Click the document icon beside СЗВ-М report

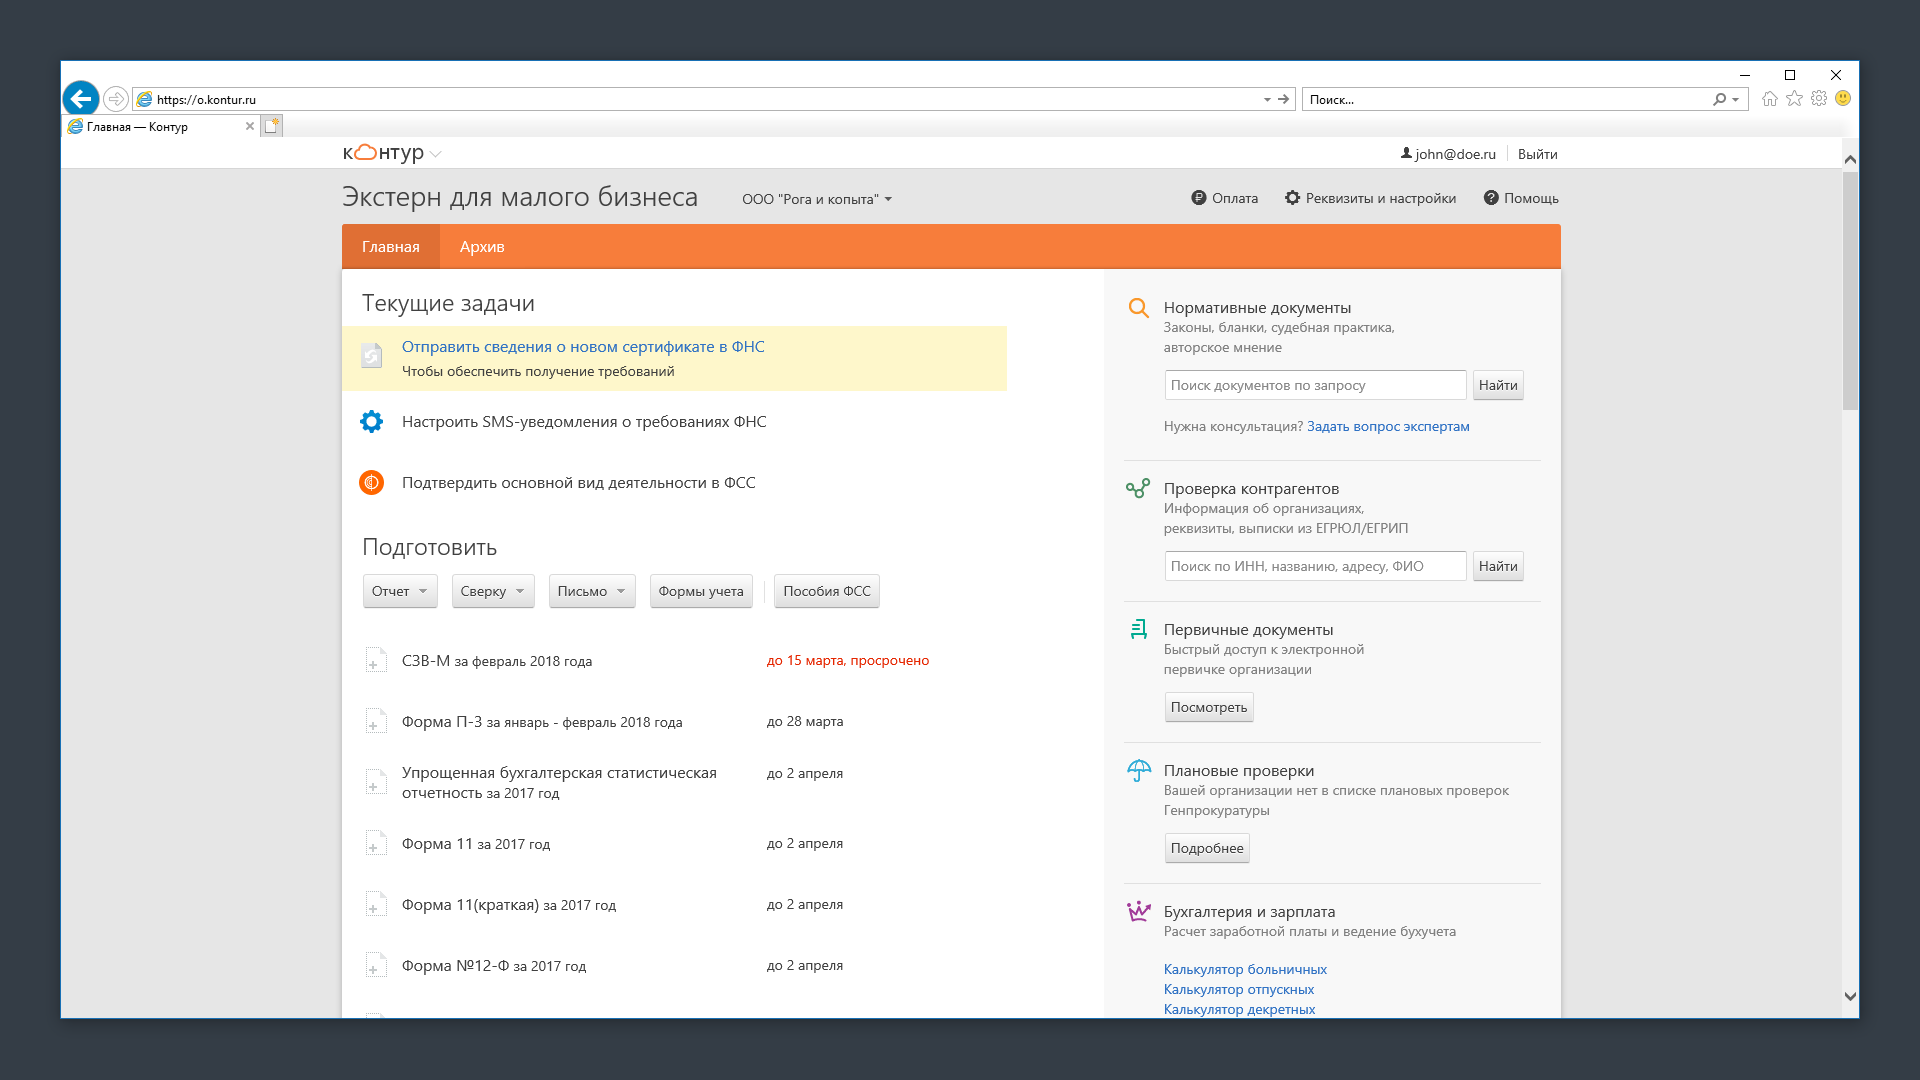coord(375,661)
